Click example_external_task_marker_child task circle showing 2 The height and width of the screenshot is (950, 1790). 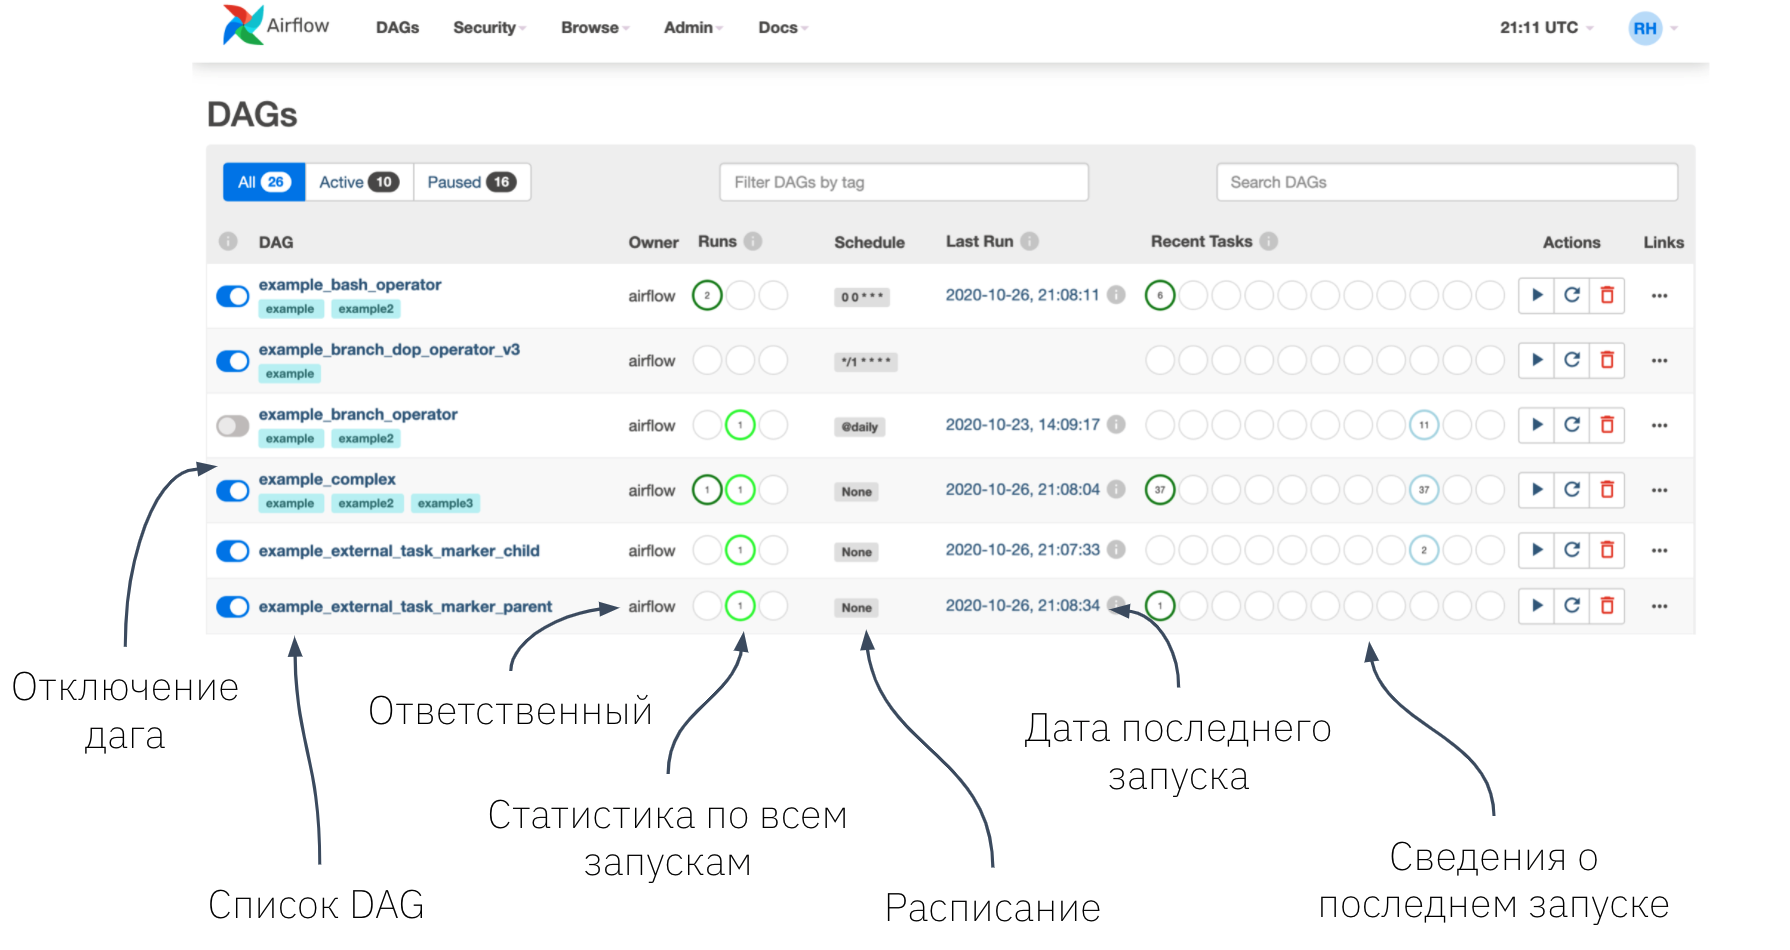pos(1424,550)
